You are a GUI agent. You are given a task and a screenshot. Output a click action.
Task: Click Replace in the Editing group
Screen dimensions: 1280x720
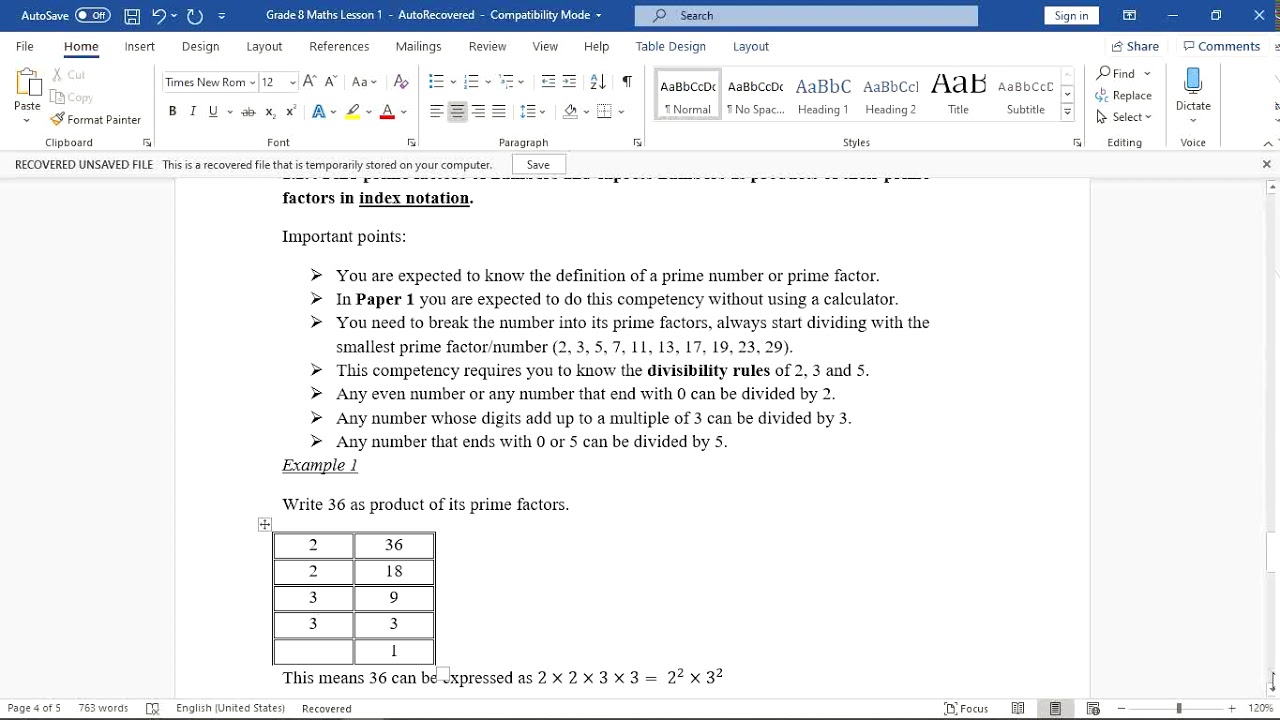1124,95
